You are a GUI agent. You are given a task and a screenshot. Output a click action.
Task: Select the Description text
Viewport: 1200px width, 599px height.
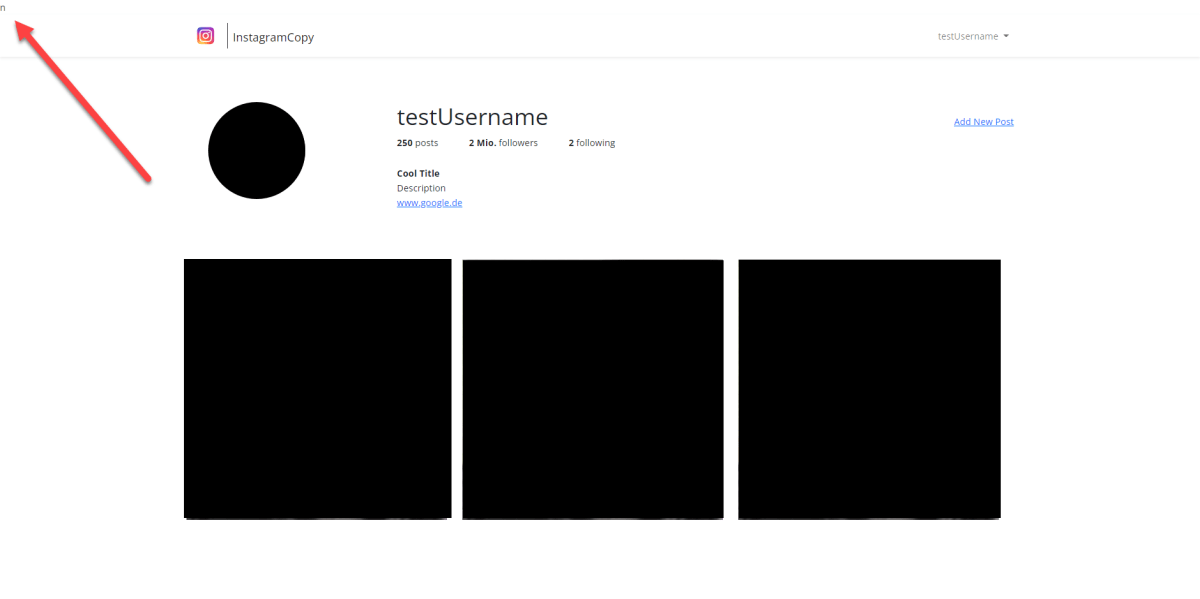(x=421, y=187)
